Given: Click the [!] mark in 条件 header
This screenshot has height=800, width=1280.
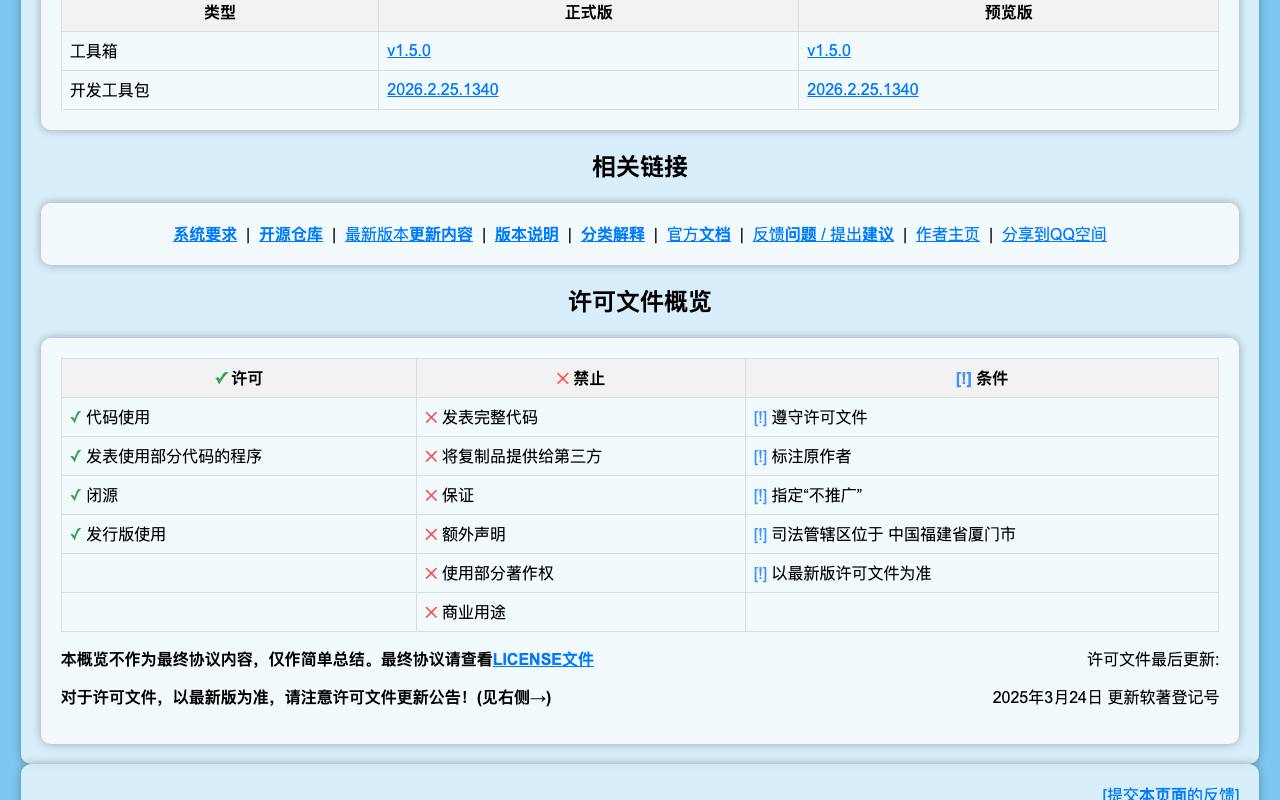Looking at the screenshot, I should click(x=964, y=379).
